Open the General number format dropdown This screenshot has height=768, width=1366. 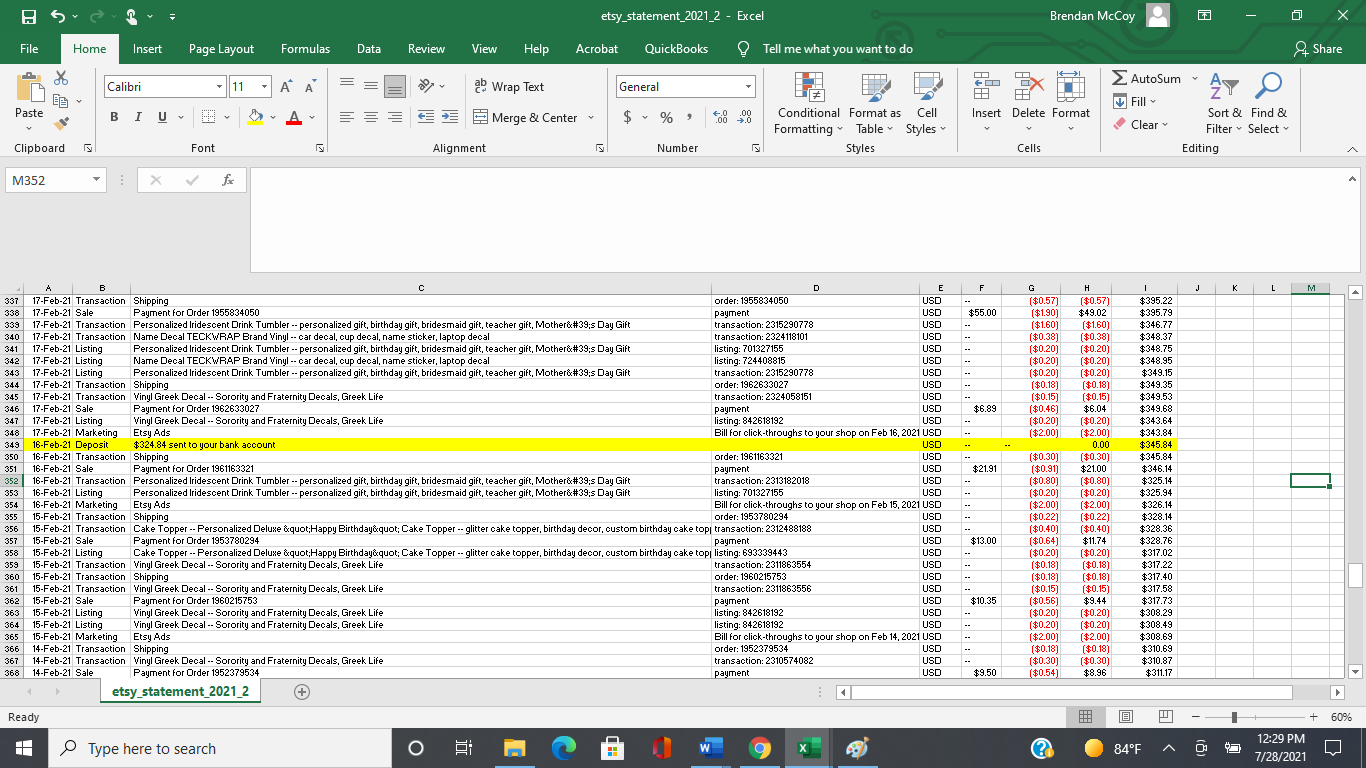tap(748, 87)
